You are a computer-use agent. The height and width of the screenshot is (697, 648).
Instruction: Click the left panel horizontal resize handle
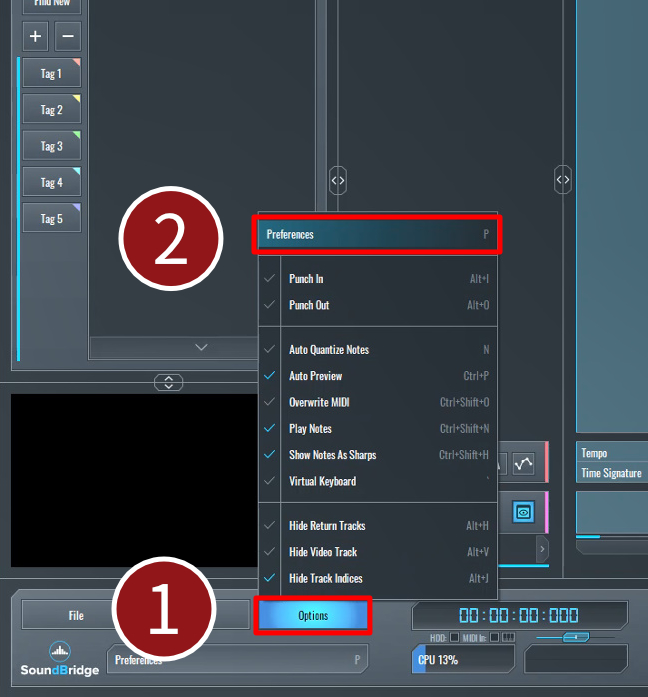click(x=338, y=180)
